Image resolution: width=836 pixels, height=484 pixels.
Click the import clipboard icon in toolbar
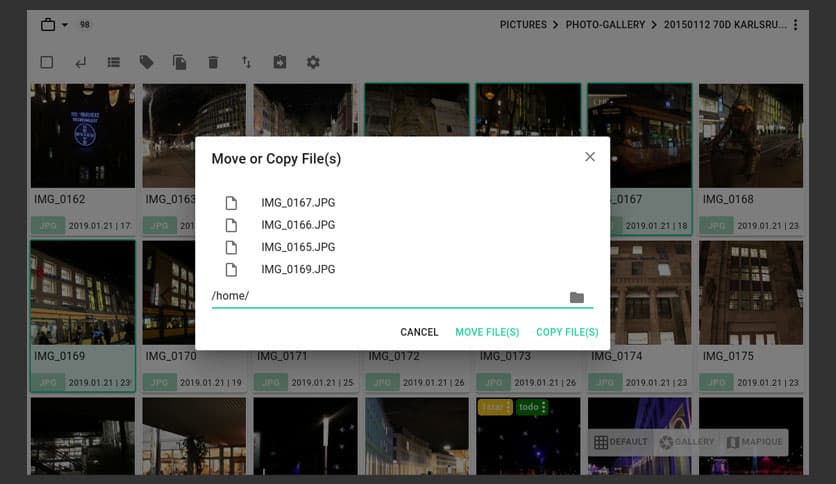(x=280, y=62)
